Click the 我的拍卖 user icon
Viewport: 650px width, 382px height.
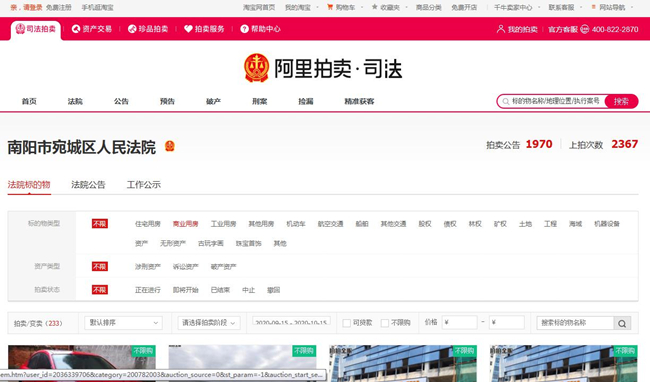point(501,29)
